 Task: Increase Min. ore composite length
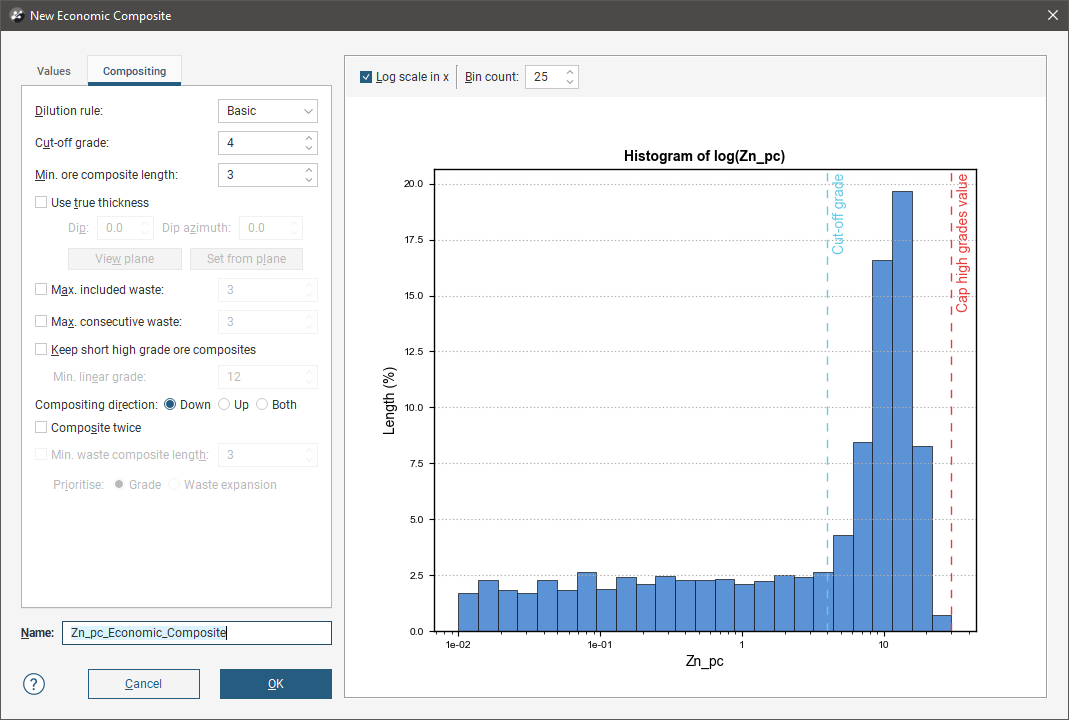309,170
